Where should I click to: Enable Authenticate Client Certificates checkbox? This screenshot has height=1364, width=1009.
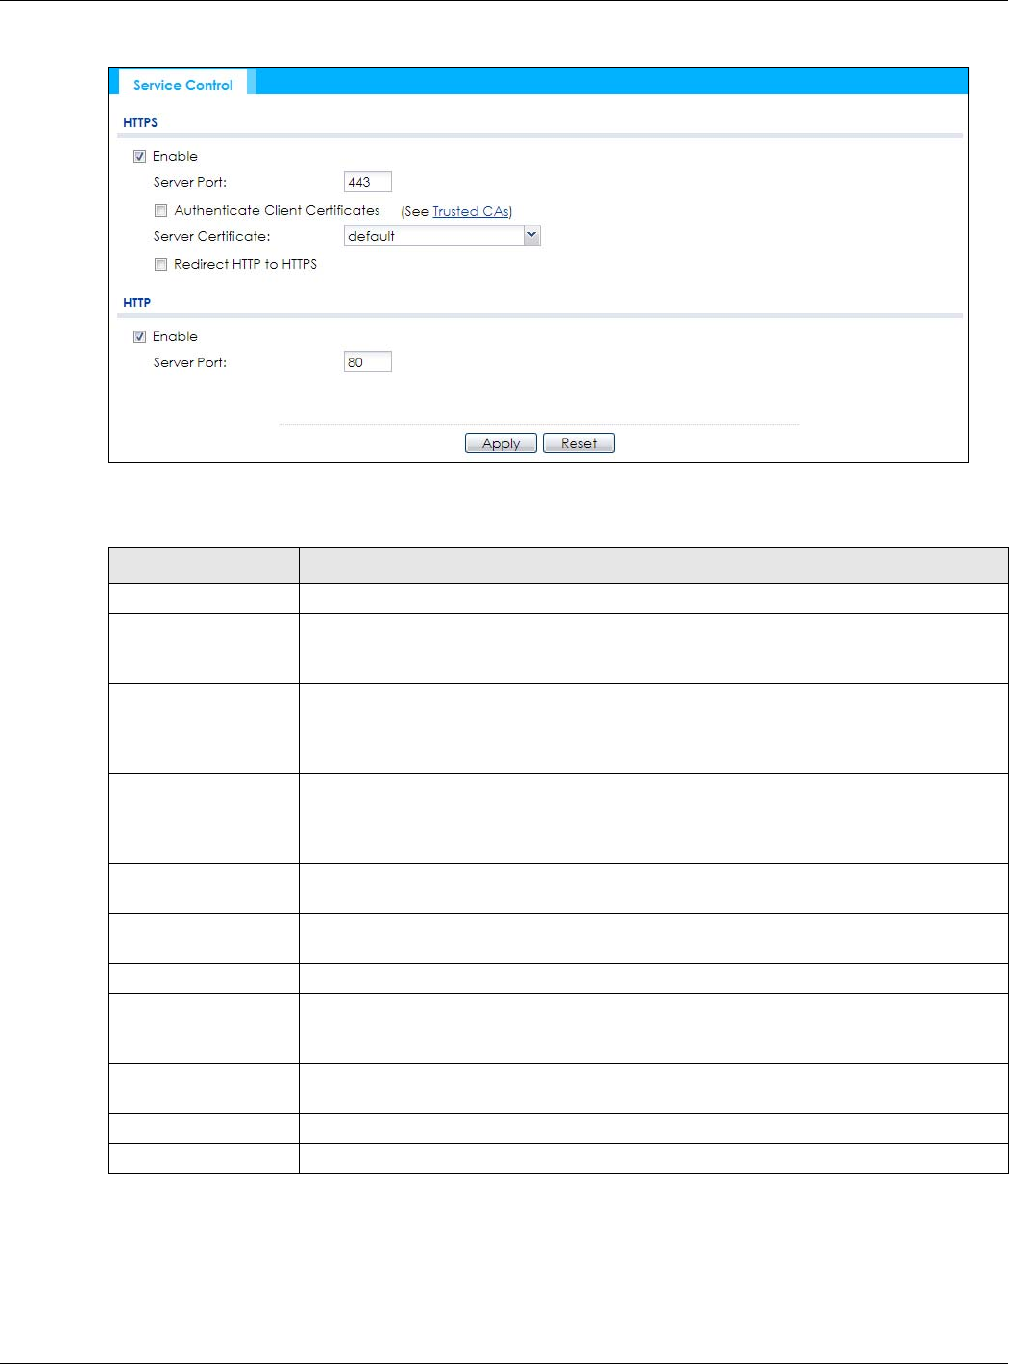click(161, 211)
